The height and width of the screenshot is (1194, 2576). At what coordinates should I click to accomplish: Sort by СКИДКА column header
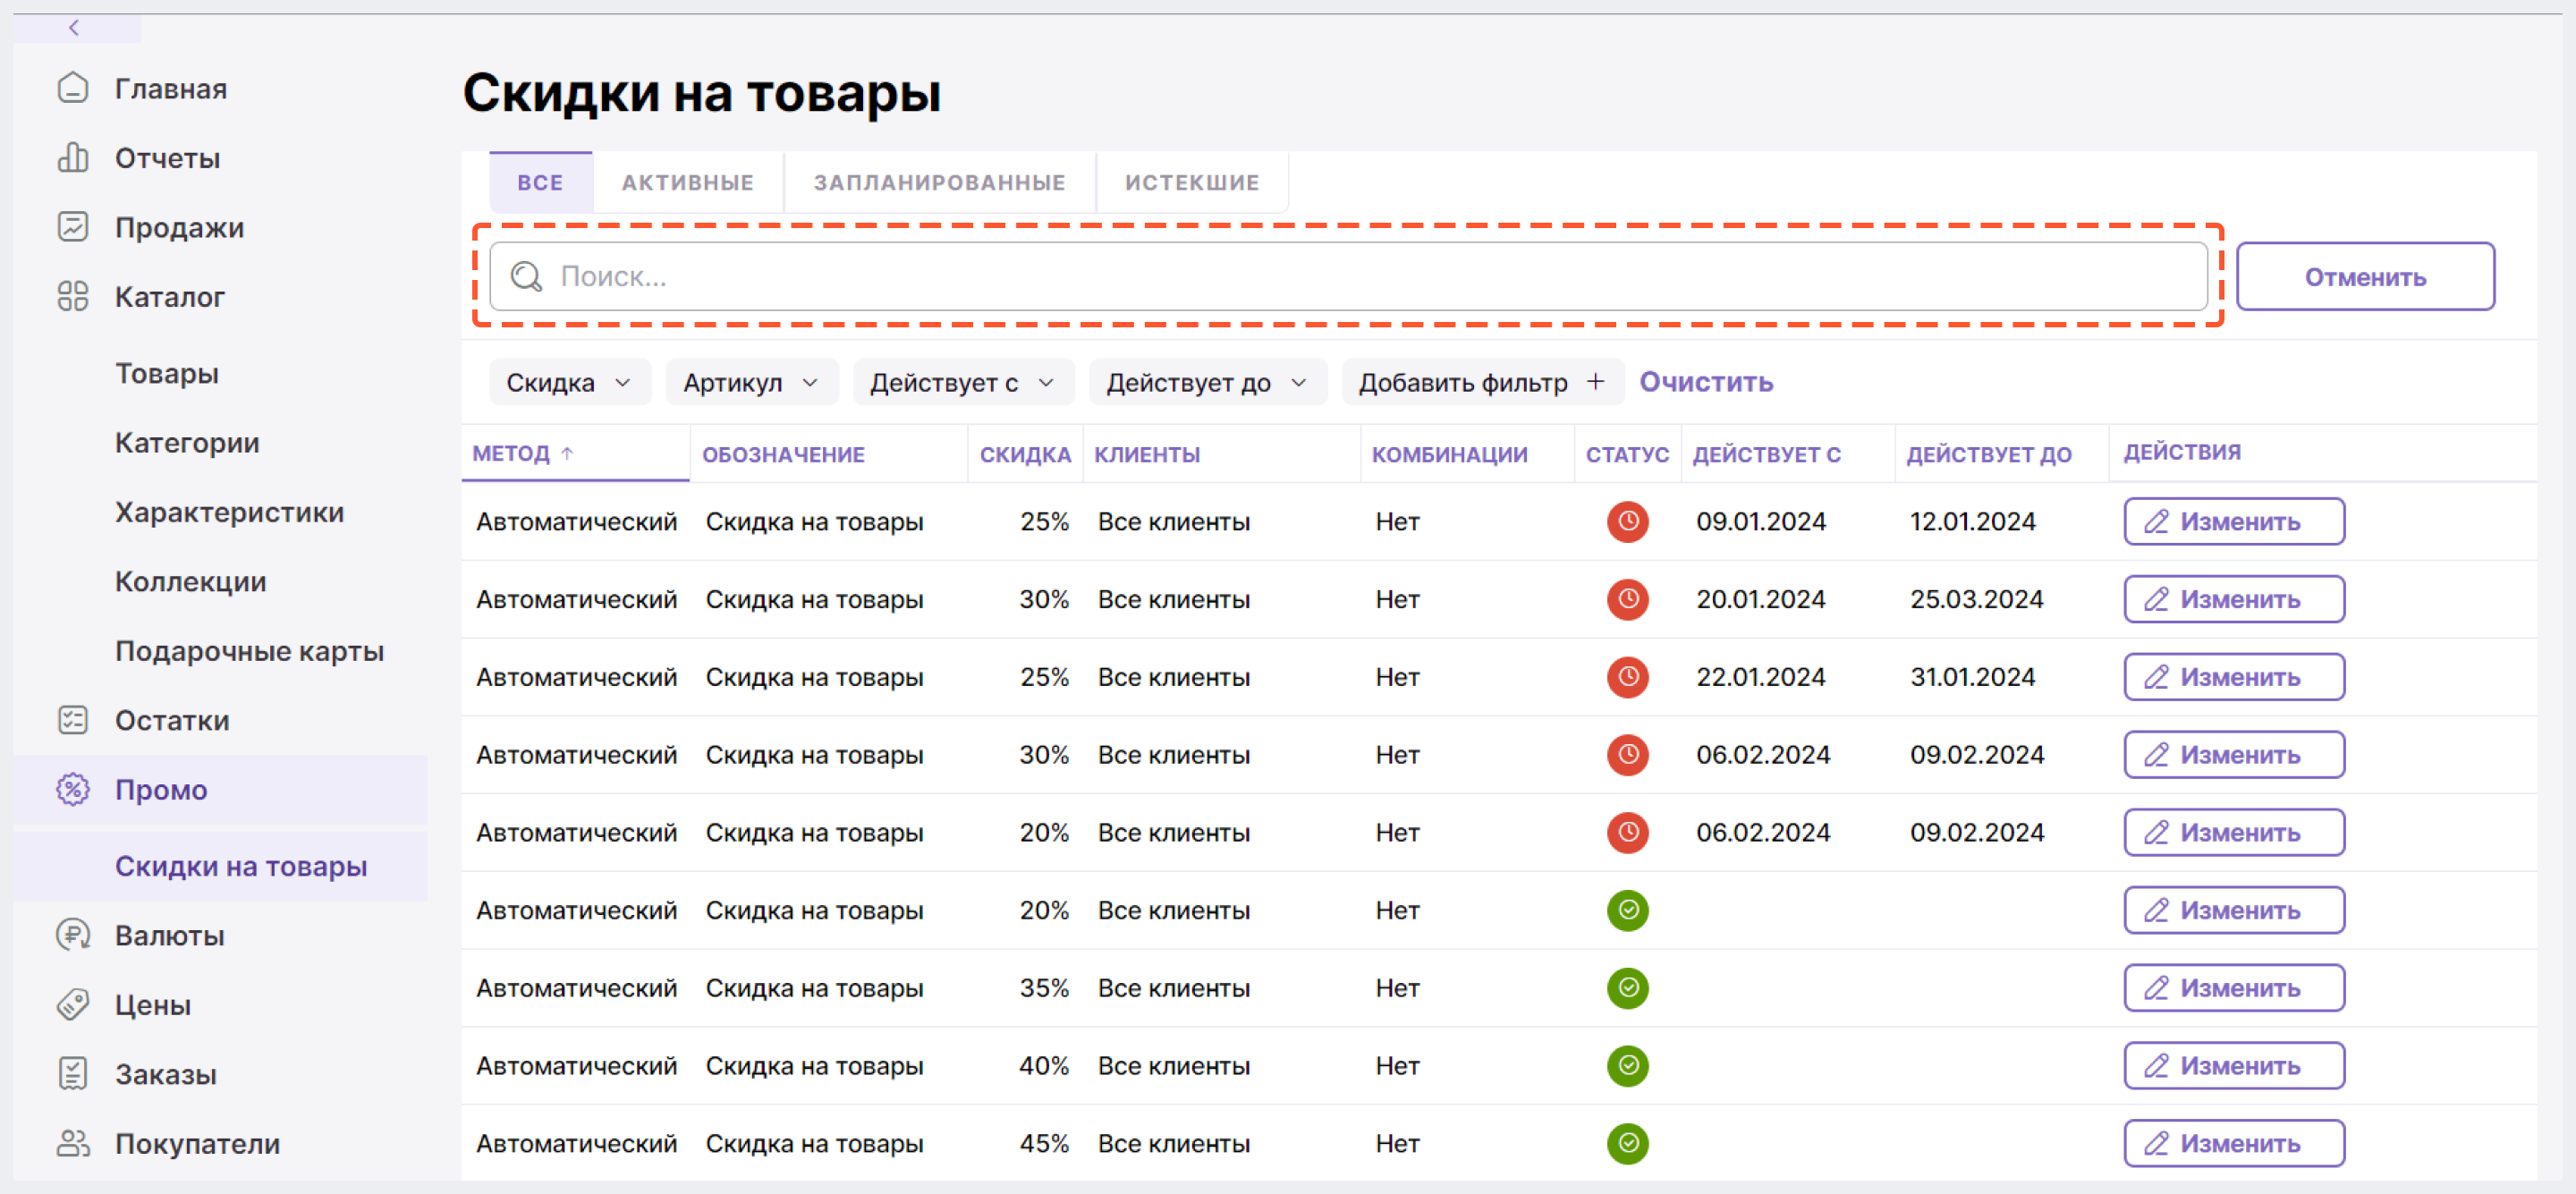(1025, 454)
